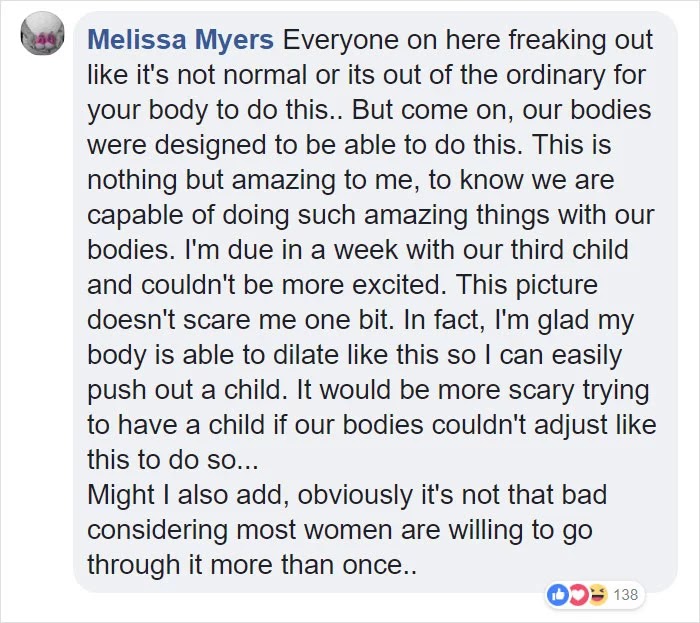Open the 138 reactions count list
The height and width of the screenshot is (623, 700).
tap(625, 595)
